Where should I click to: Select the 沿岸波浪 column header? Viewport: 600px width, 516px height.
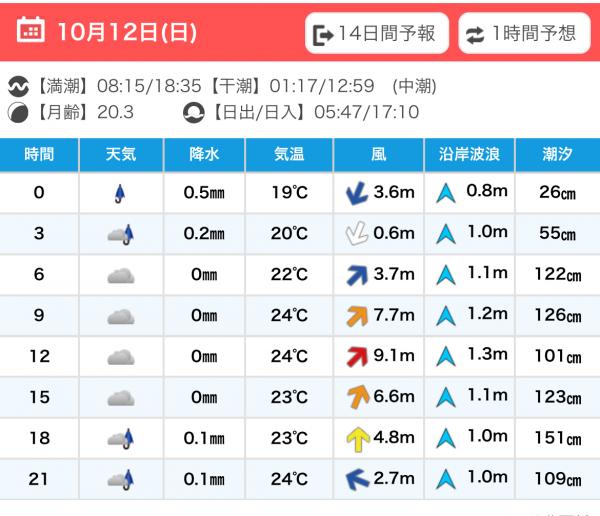point(470,154)
